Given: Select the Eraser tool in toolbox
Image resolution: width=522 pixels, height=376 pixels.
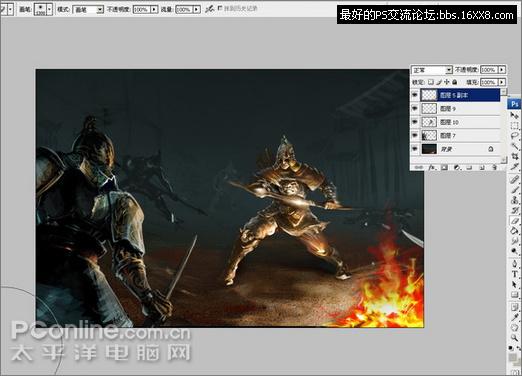Looking at the screenshot, I should point(514,220).
